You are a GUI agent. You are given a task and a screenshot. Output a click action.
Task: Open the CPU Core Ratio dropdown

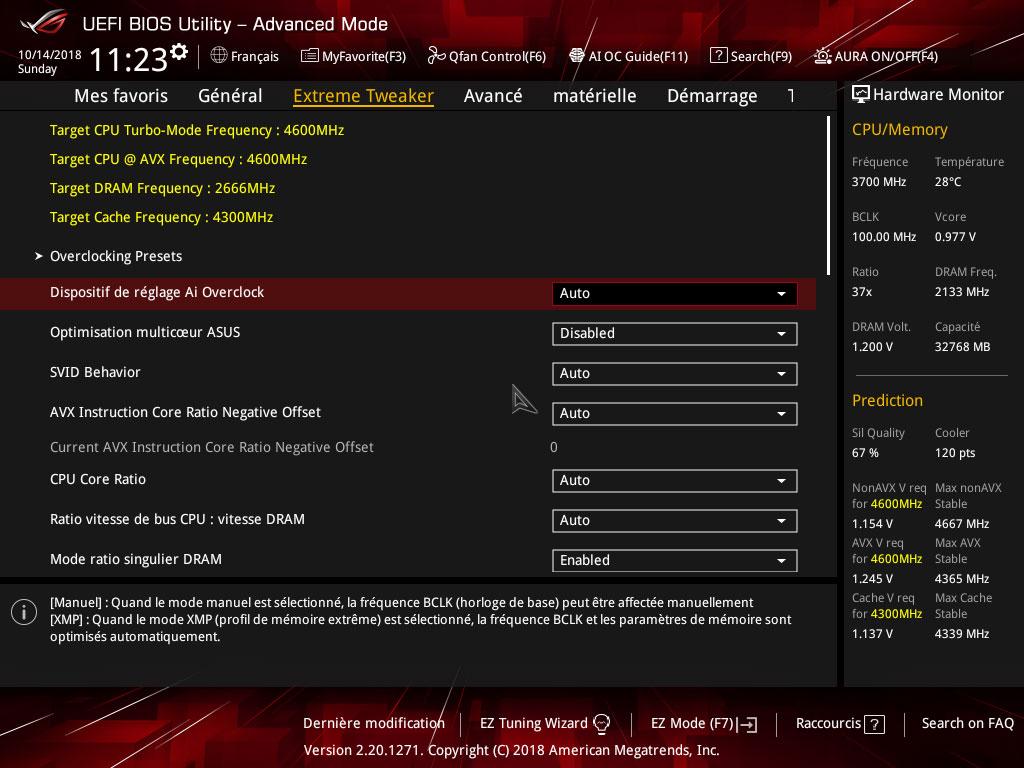pyautogui.click(x=674, y=481)
